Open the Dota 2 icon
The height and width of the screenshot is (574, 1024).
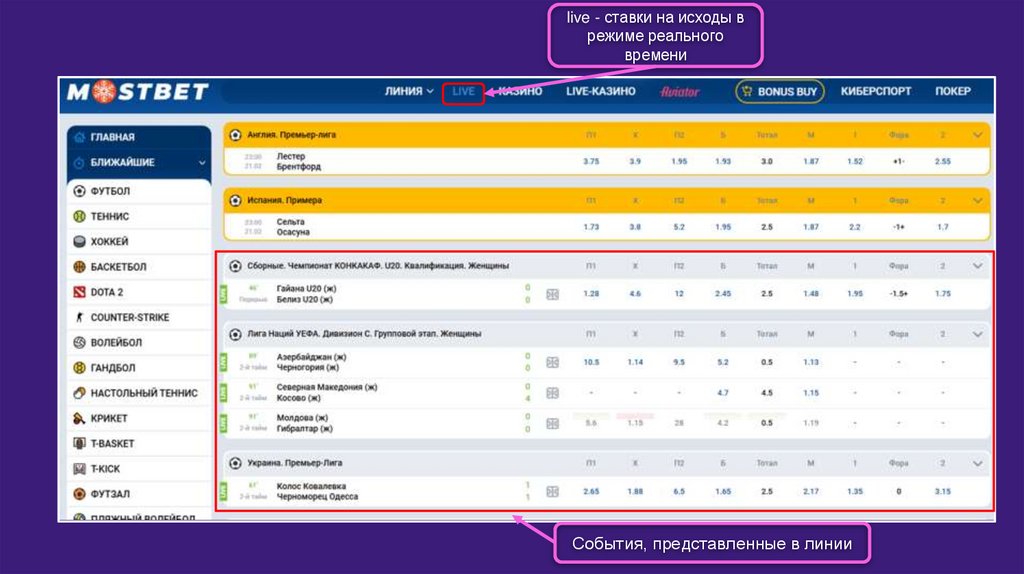point(79,292)
